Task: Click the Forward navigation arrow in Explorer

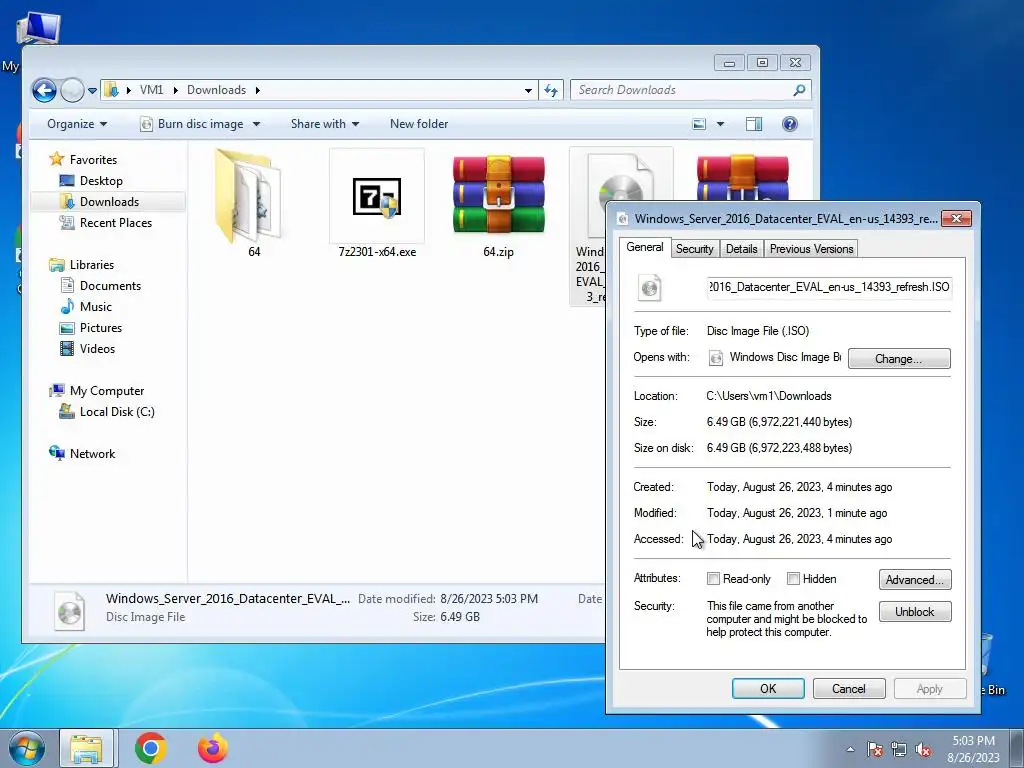Action: (72, 90)
